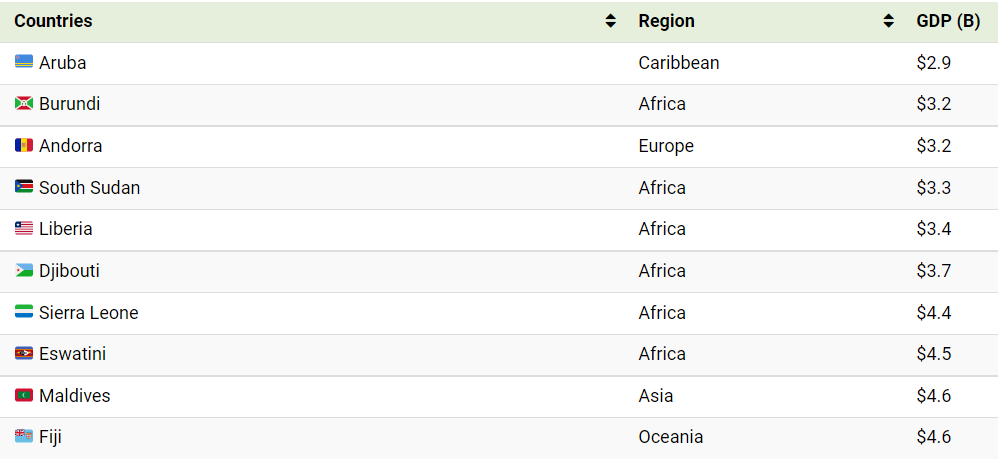The height and width of the screenshot is (461, 998).
Task: Click the Fiji flag icon
Action: (x=24, y=437)
